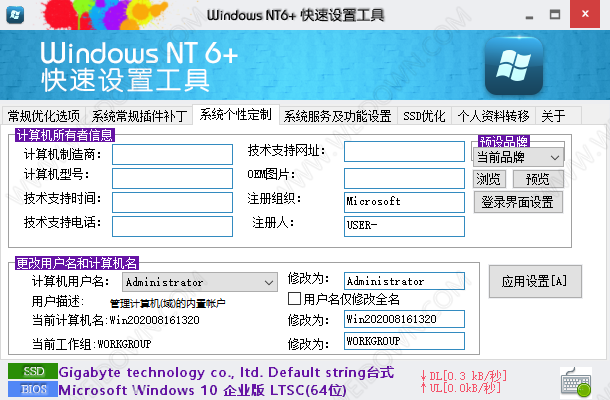Click the keyboard icon in status bar
The height and width of the screenshot is (400, 610).
point(576,382)
